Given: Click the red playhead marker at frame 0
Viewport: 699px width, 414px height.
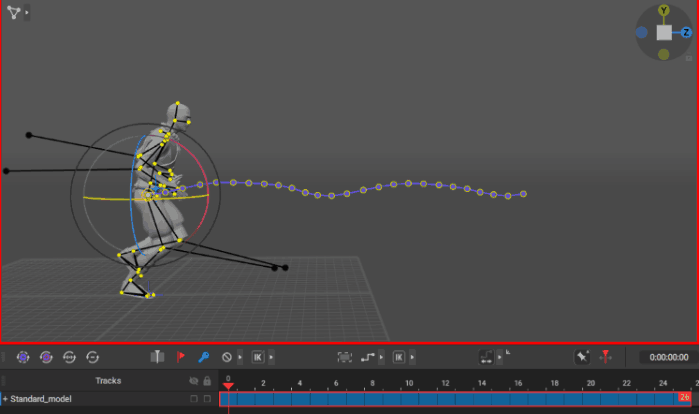Looking at the screenshot, I should pyautogui.click(x=228, y=385).
